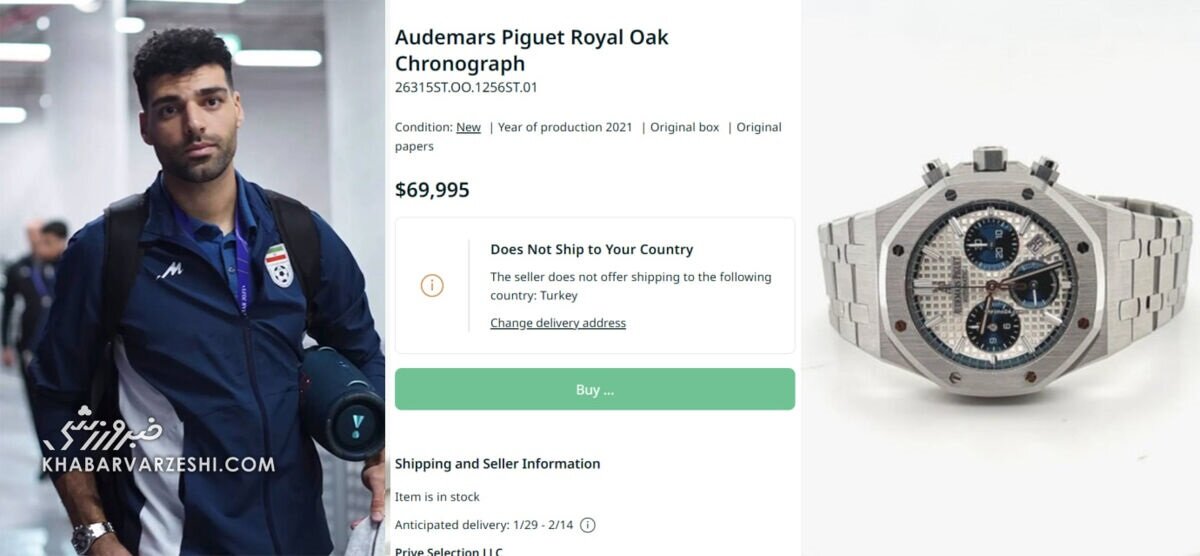This screenshot has height=556, width=1200.
Task: Click the KHABARVARZESHI.COM watermark text
Action: (x=158, y=464)
